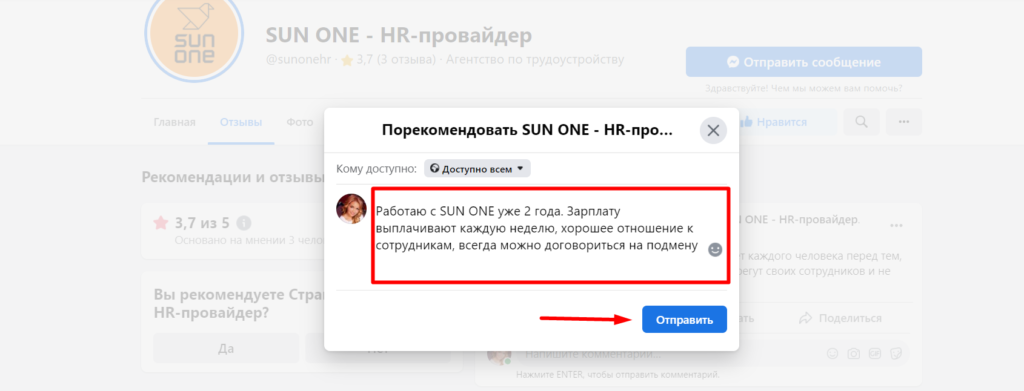
Task: Click the @sunonehr page handle
Action: click(x=299, y=60)
